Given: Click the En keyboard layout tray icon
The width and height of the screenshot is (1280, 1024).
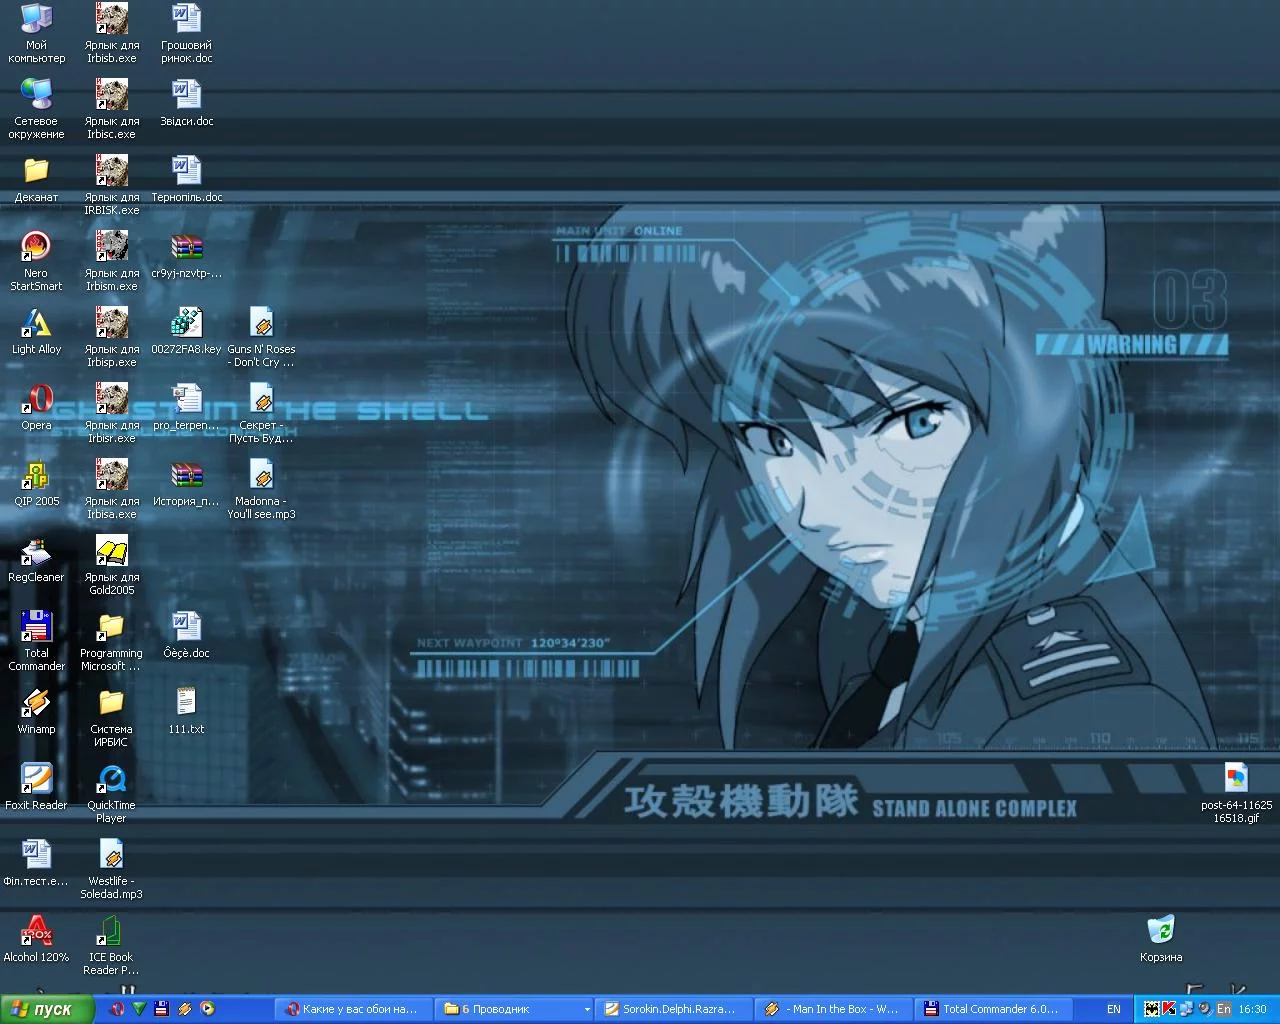Looking at the screenshot, I should pos(1223,1009).
